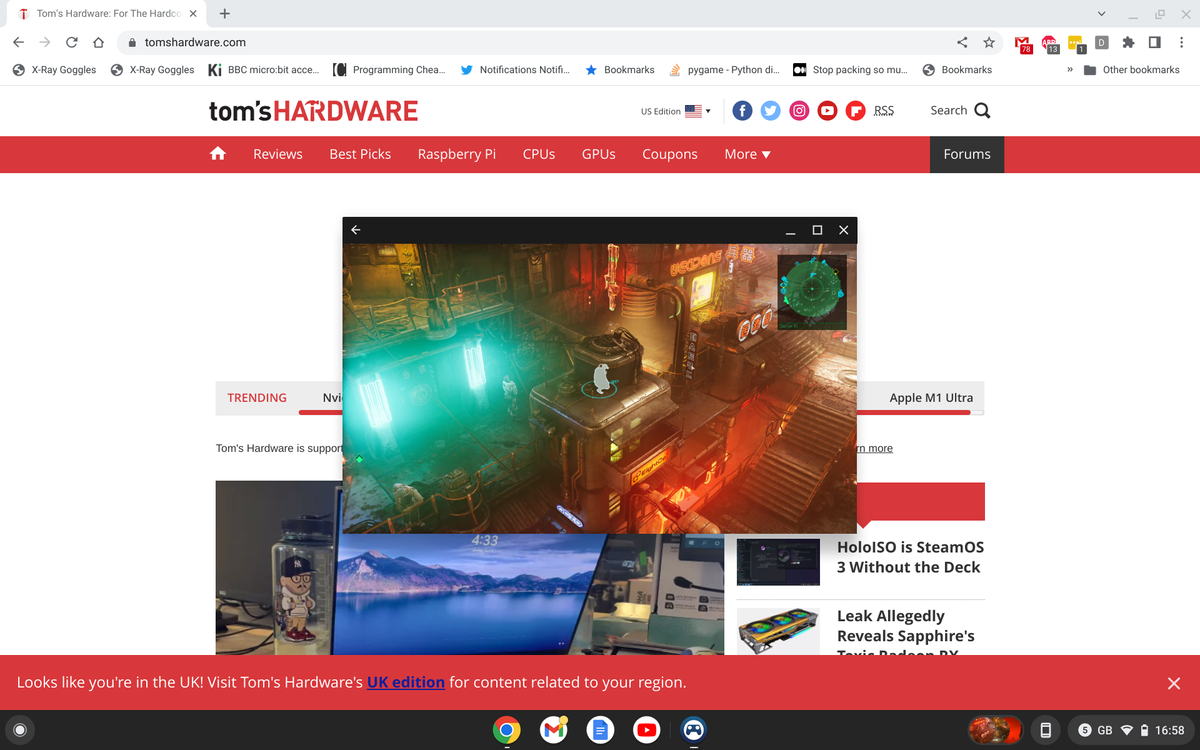Open the pygame - Python bookmark

[x=723, y=70]
